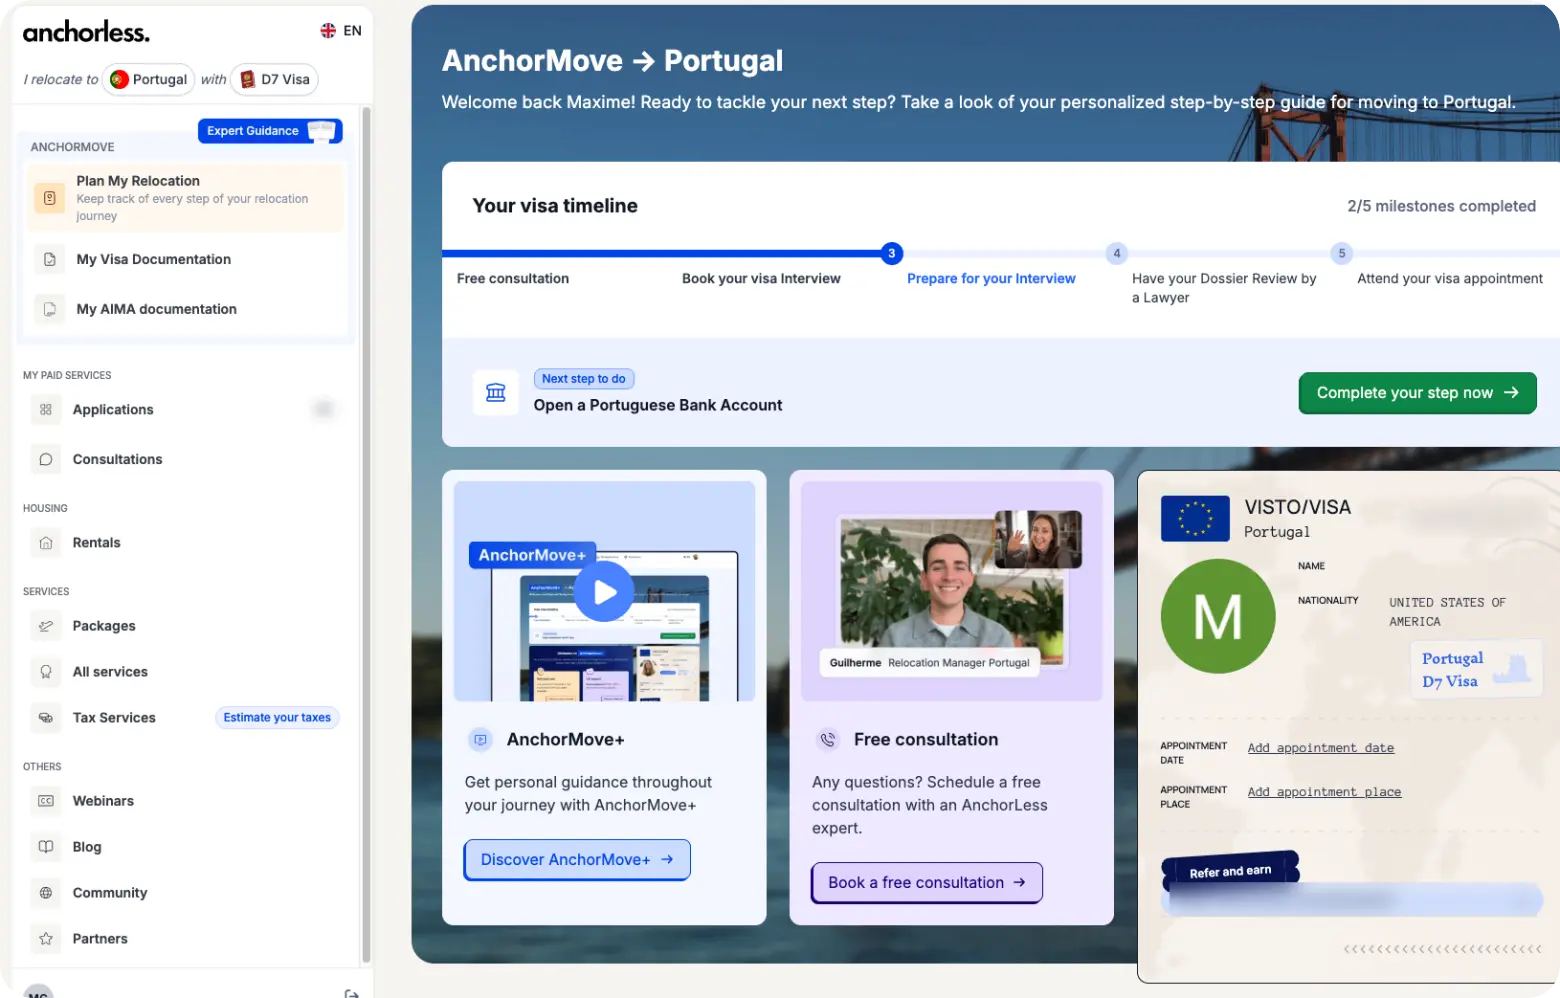Image resolution: width=1560 pixels, height=998 pixels.
Task: Click Complete your step now button
Action: point(1417,393)
